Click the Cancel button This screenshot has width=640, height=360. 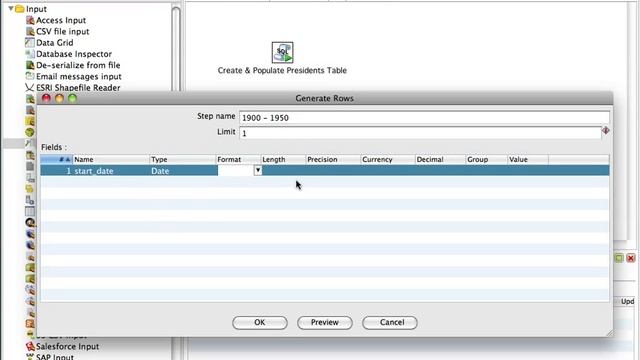click(x=390, y=322)
